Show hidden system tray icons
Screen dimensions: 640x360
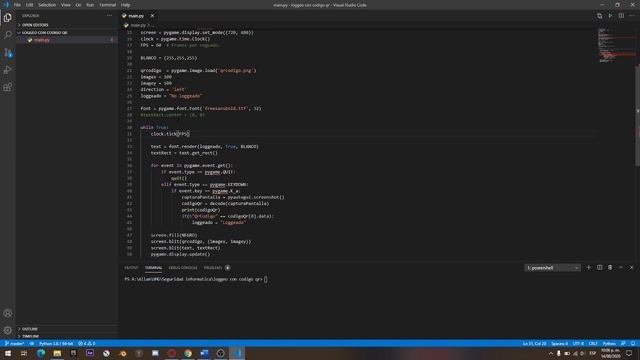pyautogui.click(x=551, y=353)
